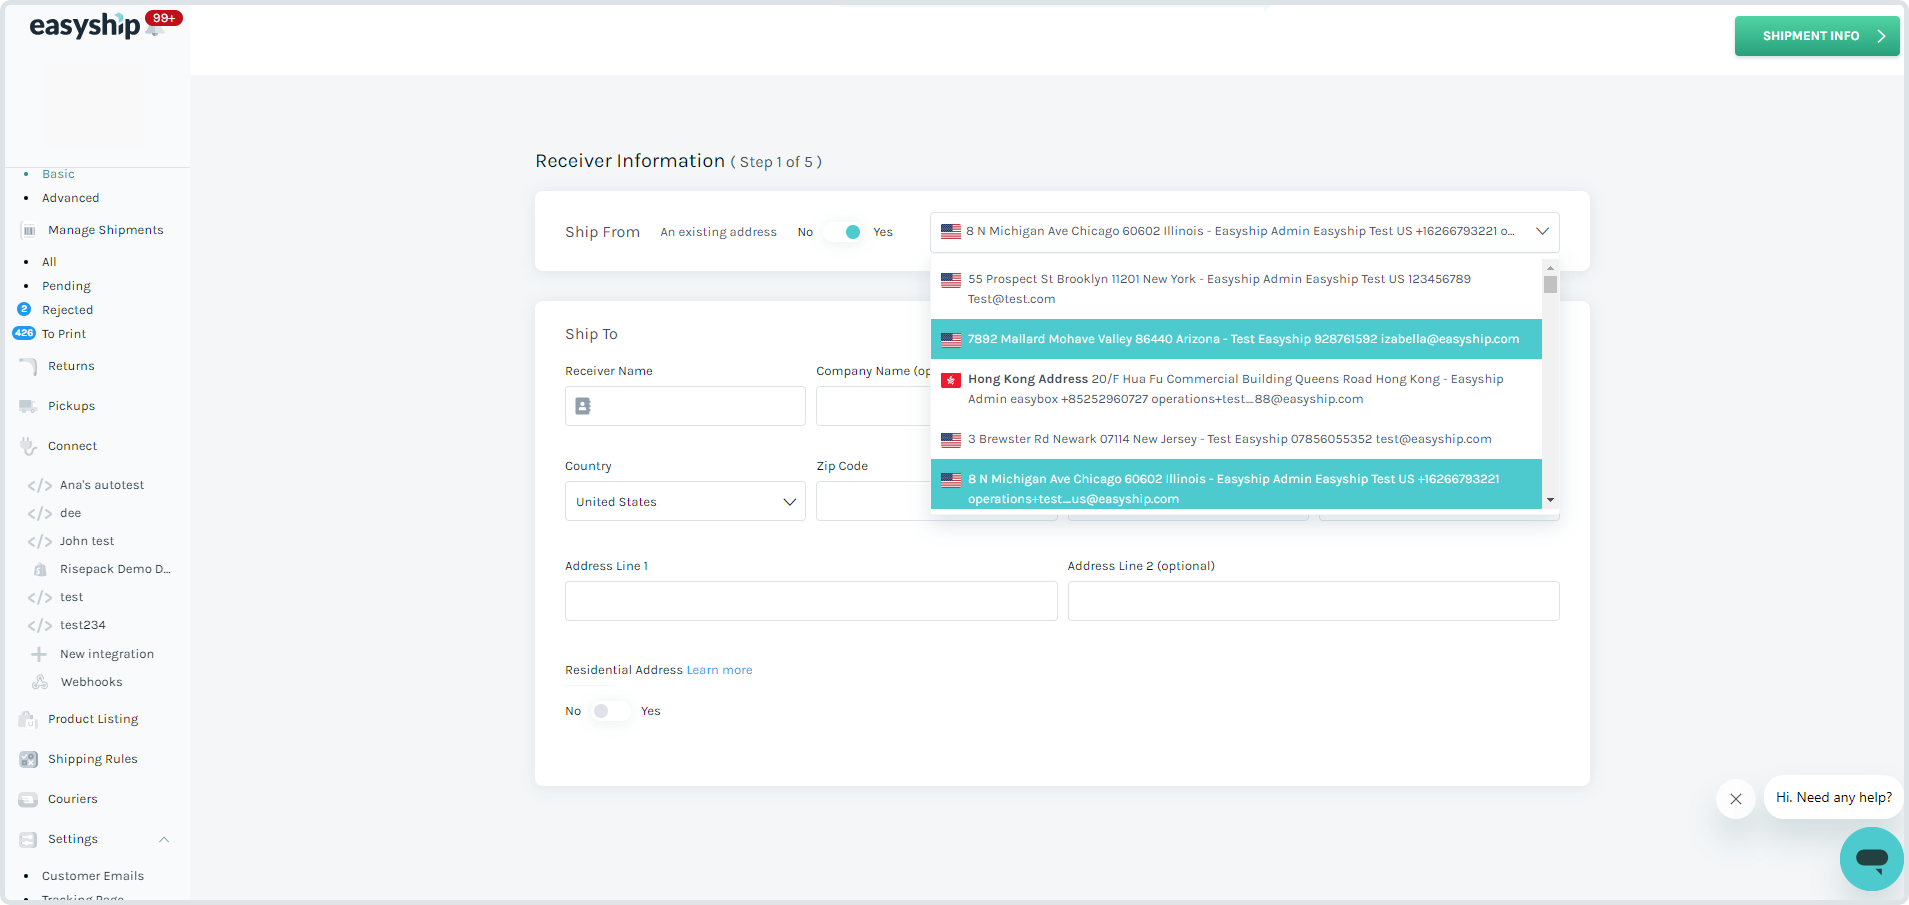Click the address book icon in Receiver Name
The width and height of the screenshot is (1909, 905).
pos(583,406)
